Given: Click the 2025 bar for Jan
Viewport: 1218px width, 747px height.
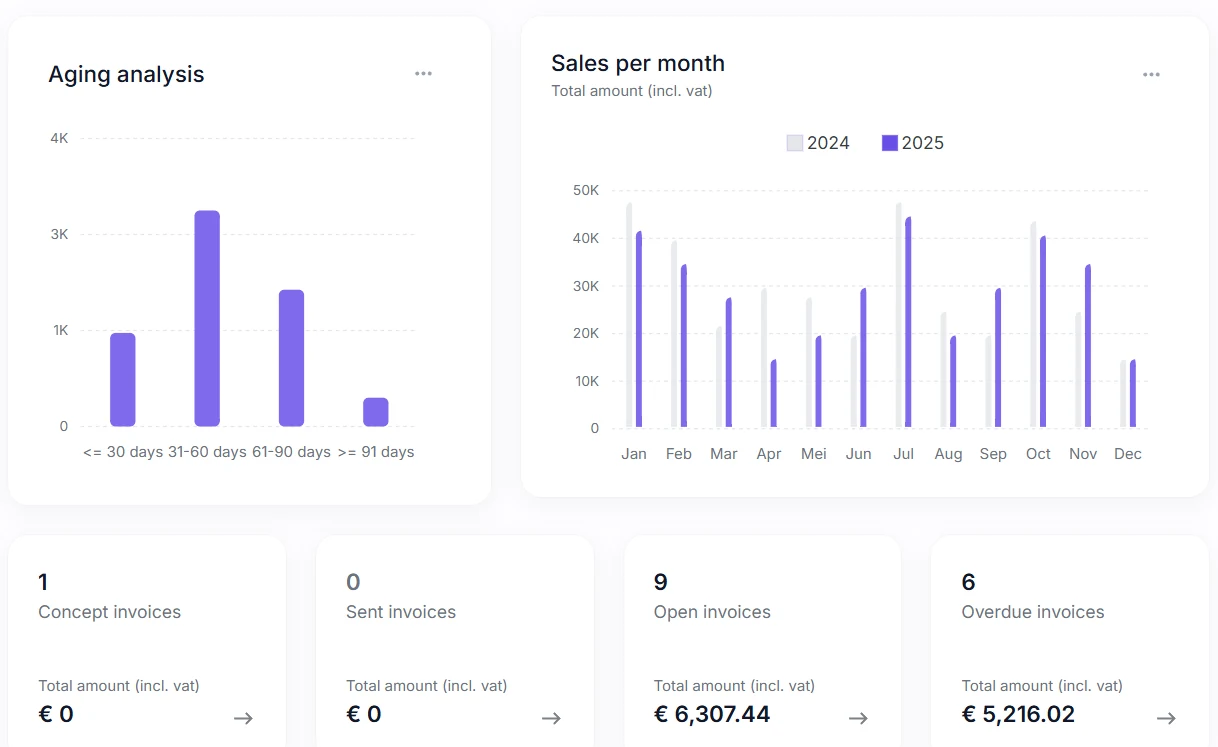Looking at the screenshot, I should 639,330.
